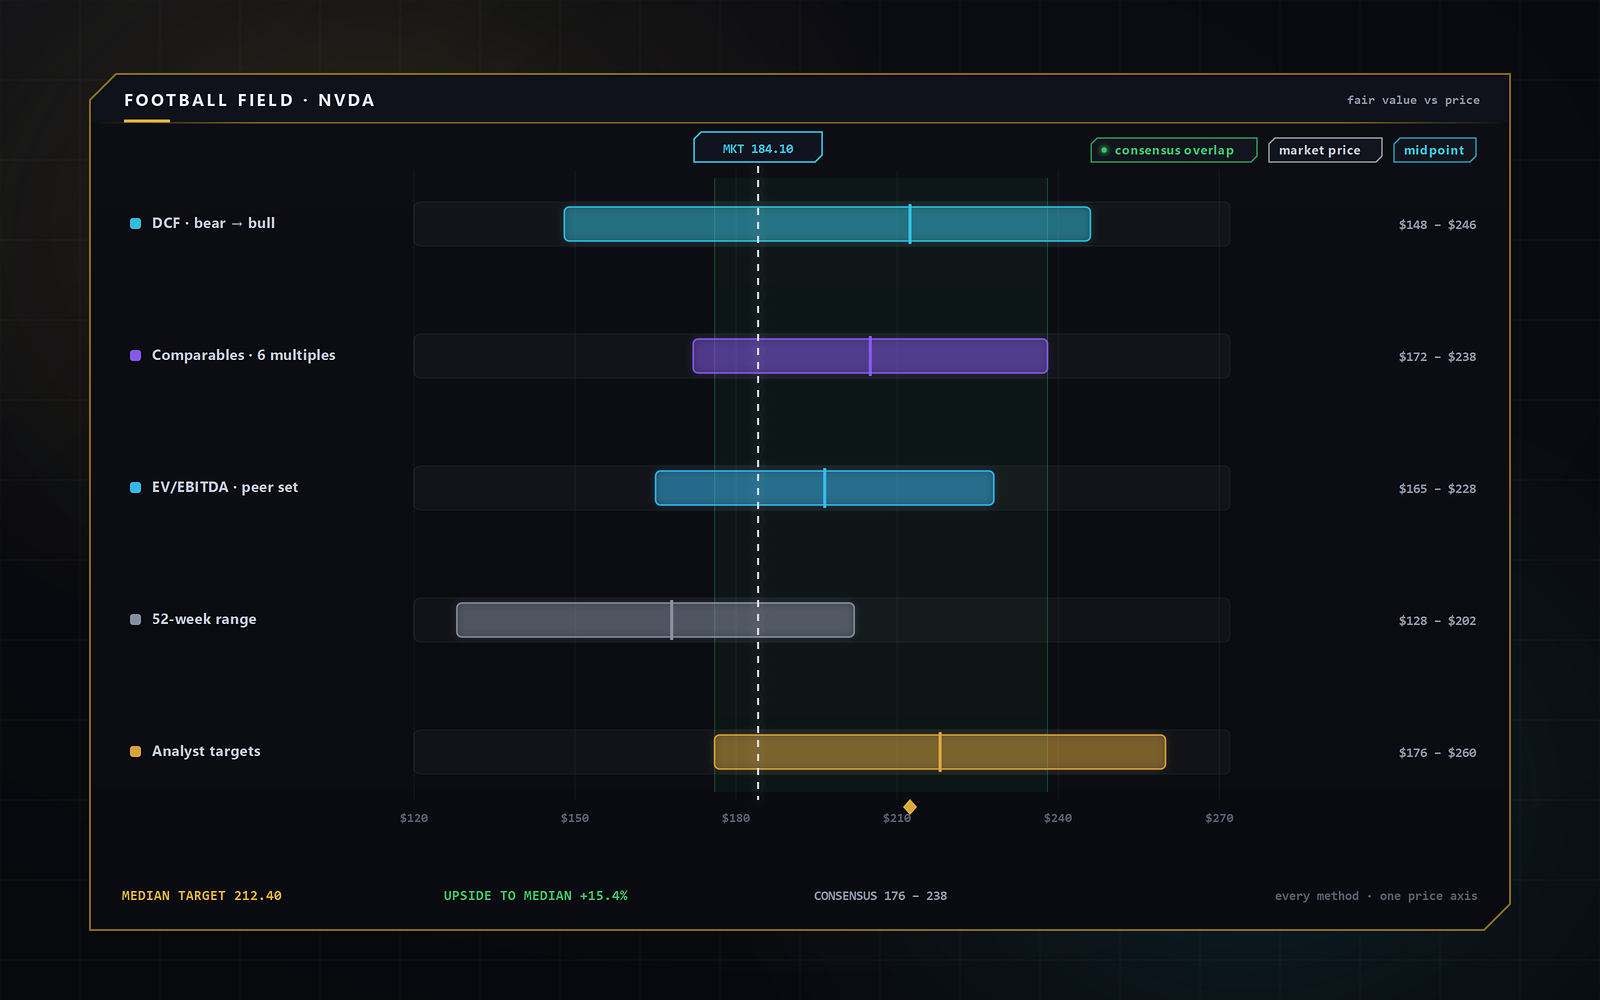Click the Comparables row purple color swatch

(135, 355)
